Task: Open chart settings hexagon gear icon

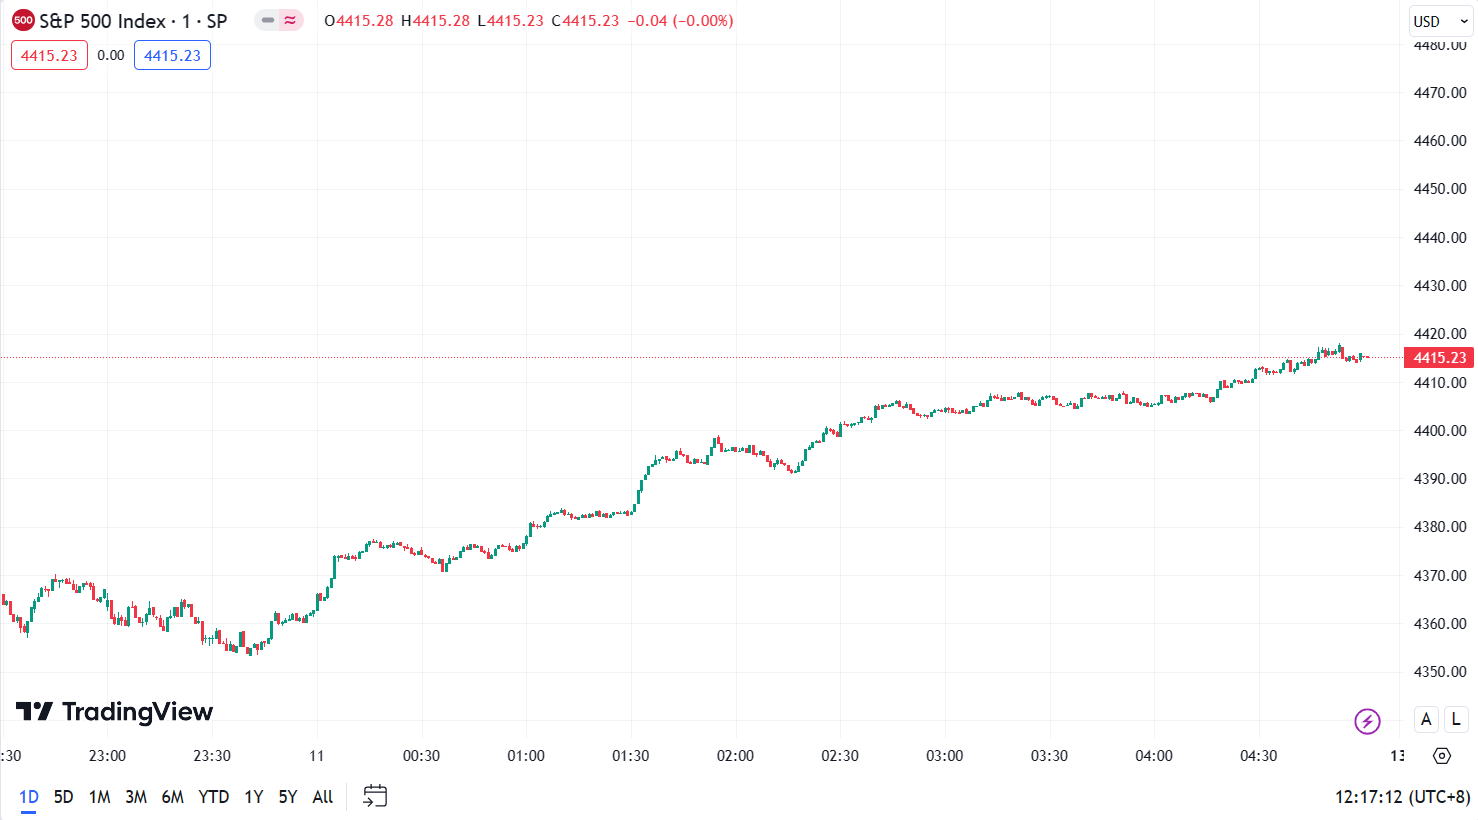Action: click(1441, 756)
